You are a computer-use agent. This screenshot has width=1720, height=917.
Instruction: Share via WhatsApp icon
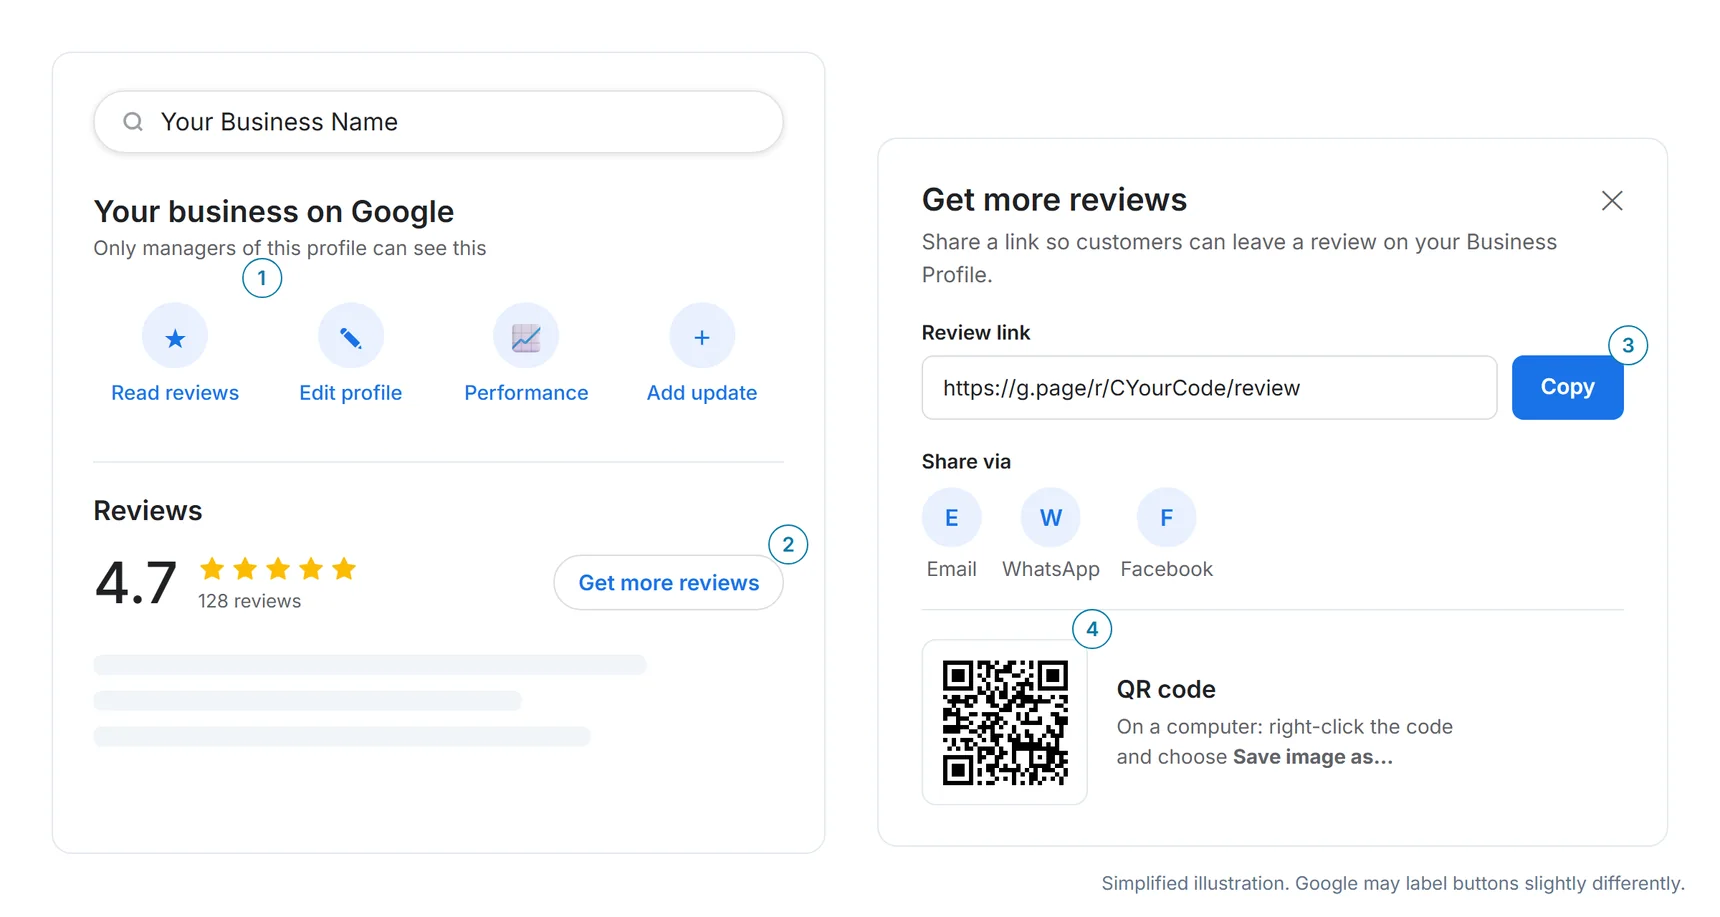pyautogui.click(x=1051, y=518)
